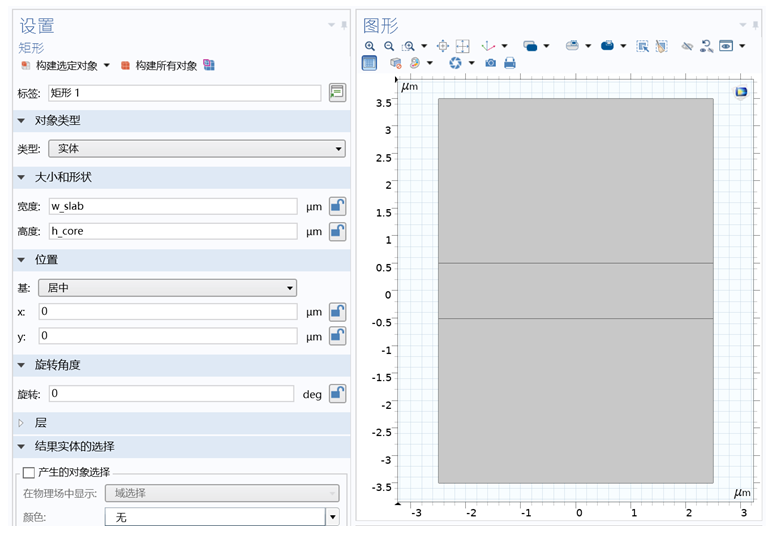Viewport: 768px width, 537px height.
Task: Click the blue rotating arrows icon
Action: tap(456, 63)
